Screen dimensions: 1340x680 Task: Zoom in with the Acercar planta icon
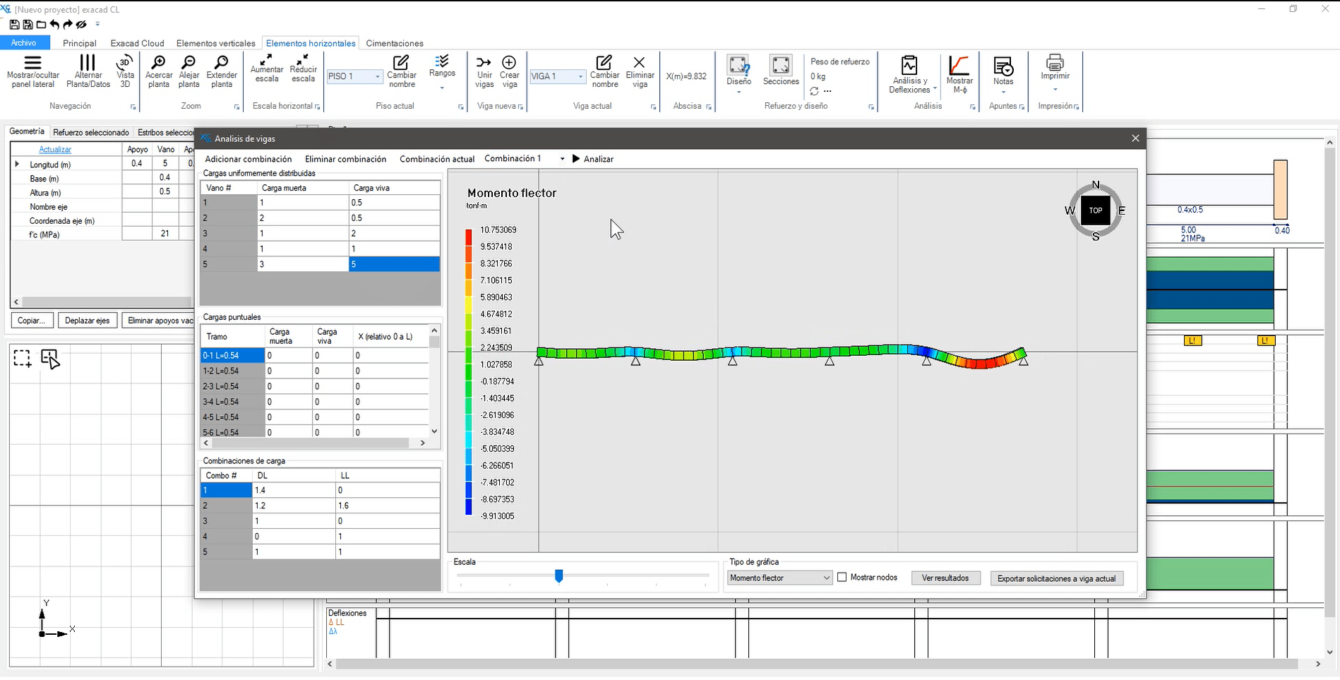tap(159, 64)
